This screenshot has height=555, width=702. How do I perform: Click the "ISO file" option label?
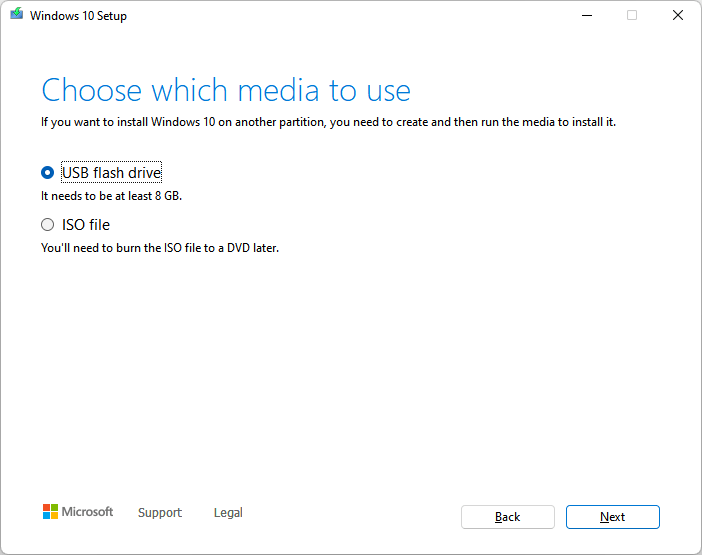[86, 225]
